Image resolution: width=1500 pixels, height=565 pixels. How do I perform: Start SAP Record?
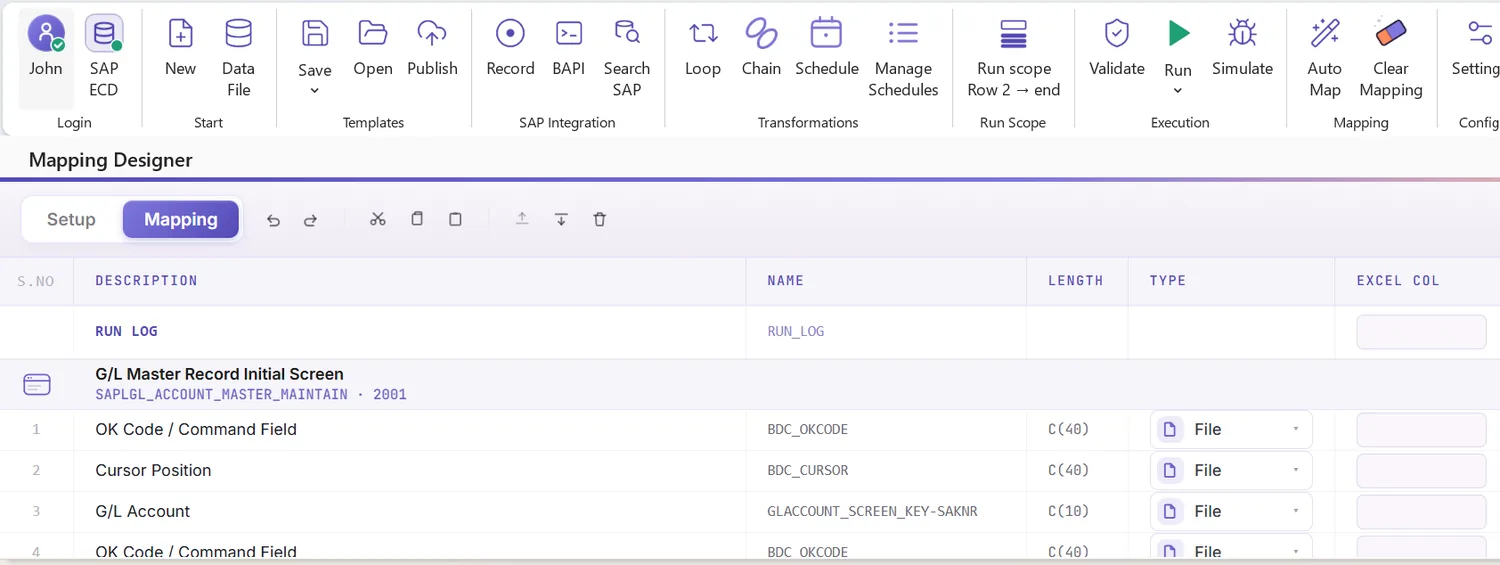click(510, 47)
